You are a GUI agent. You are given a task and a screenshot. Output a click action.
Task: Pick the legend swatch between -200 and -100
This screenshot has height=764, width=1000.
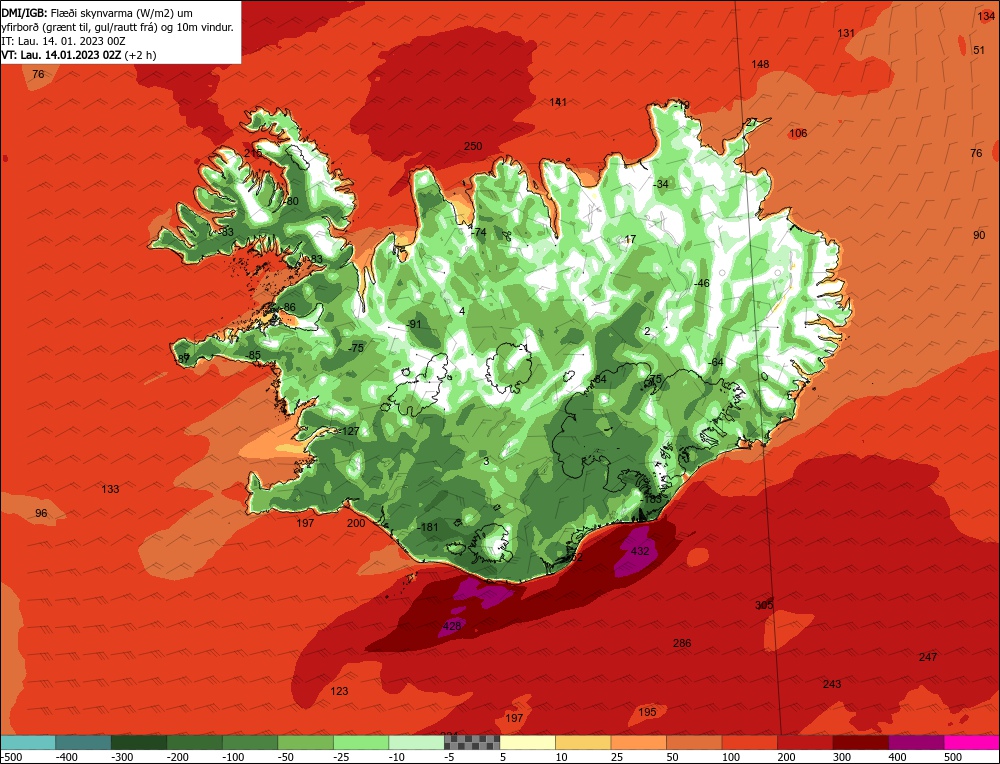(195, 742)
